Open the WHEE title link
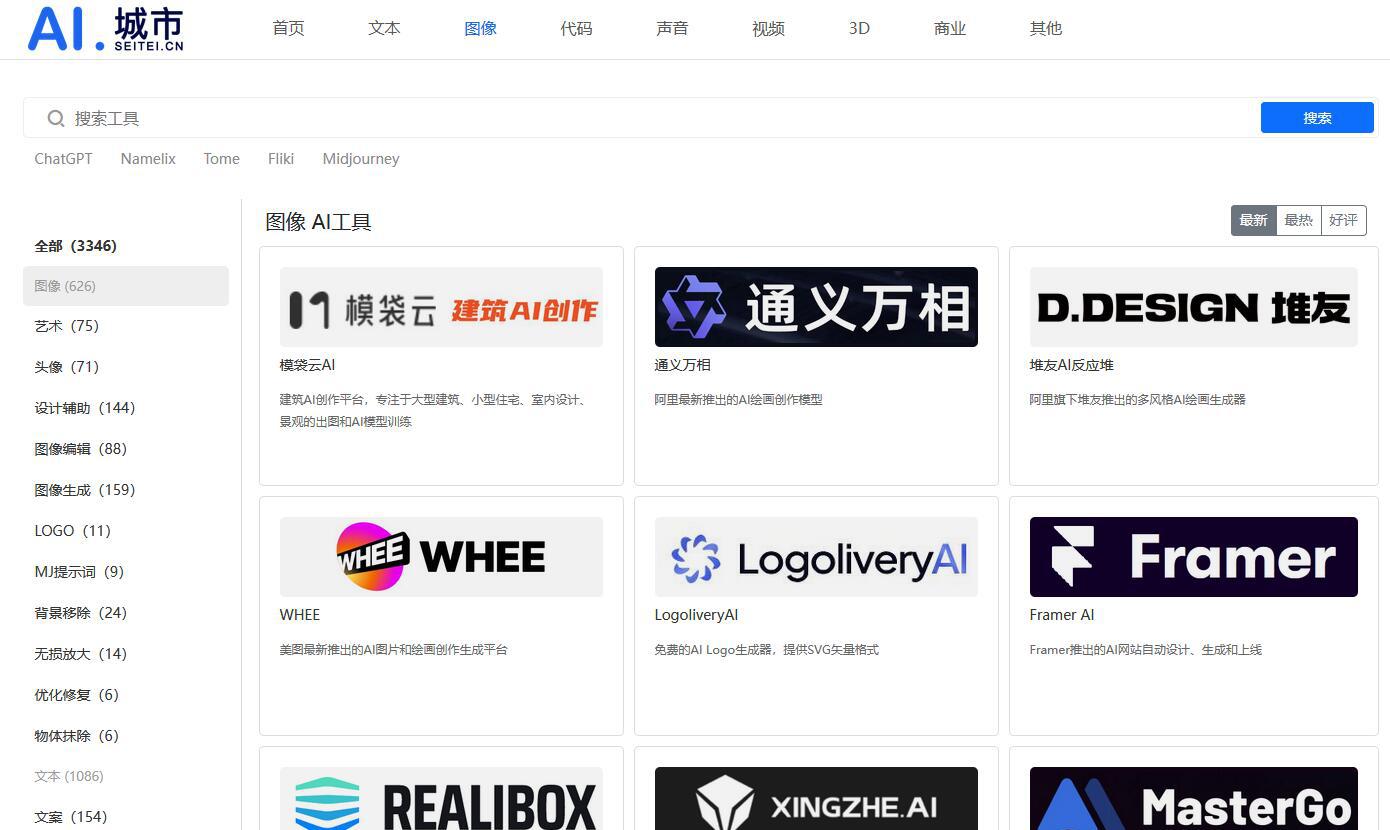 pyautogui.click(x=300, y=615)
